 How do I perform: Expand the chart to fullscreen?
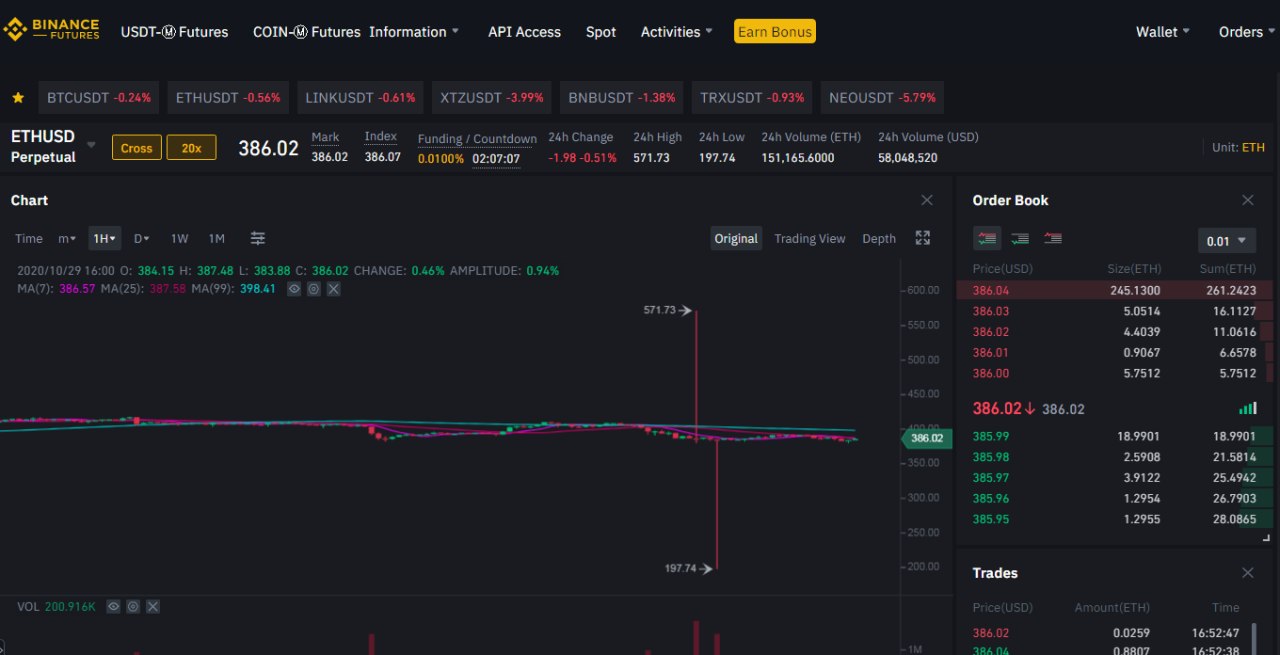point(923,238)
